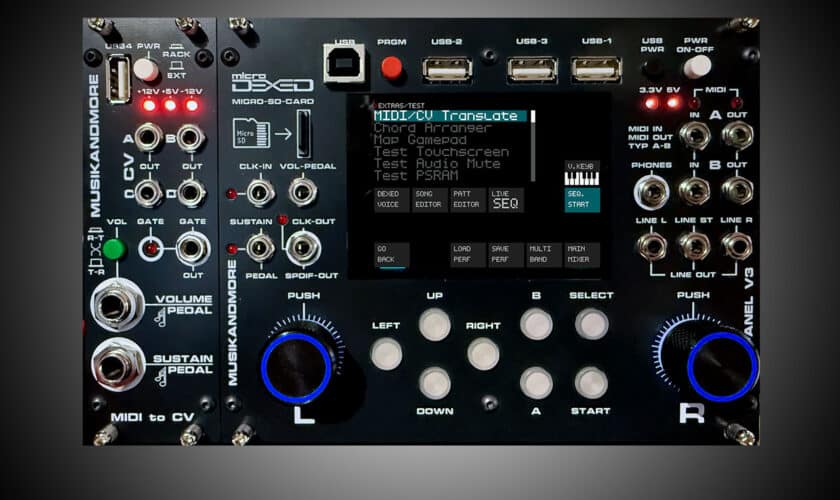Click the Micro SD card icon
840x500 pixels.
pyautogui.click(x=251, y=133)
